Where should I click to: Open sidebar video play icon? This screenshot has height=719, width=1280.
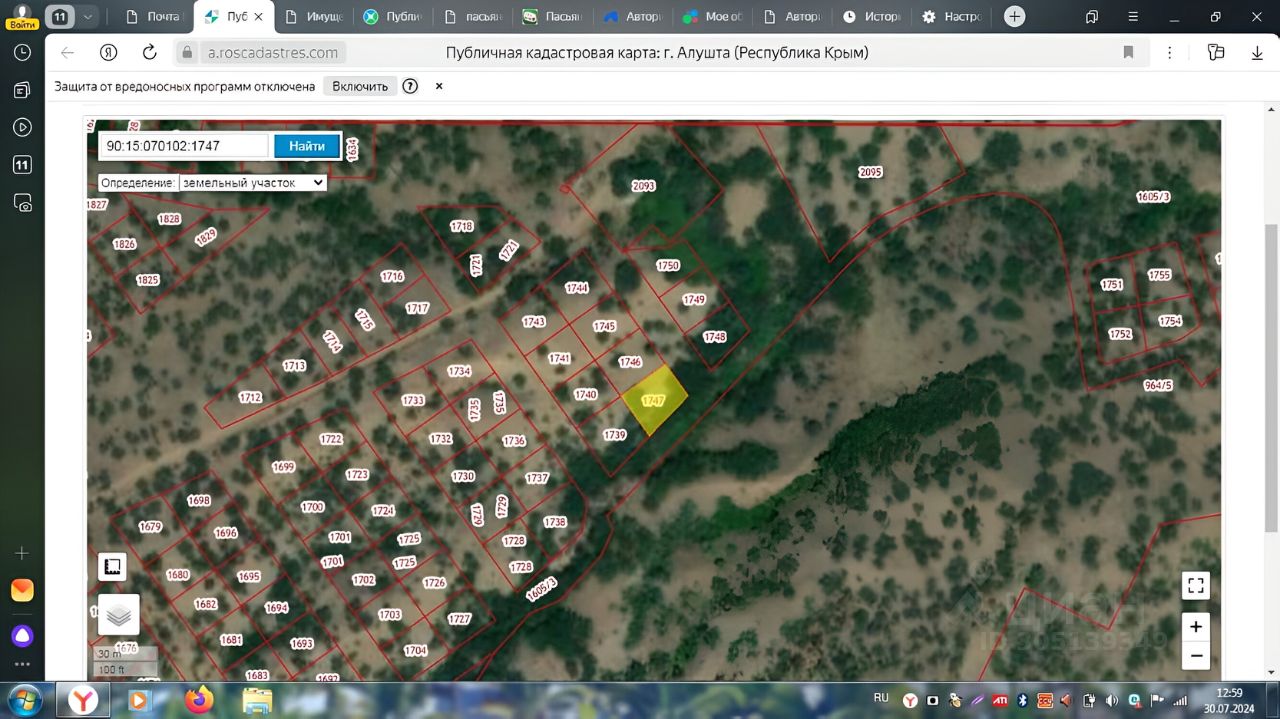pyautogui.click(x=22, y=127)
